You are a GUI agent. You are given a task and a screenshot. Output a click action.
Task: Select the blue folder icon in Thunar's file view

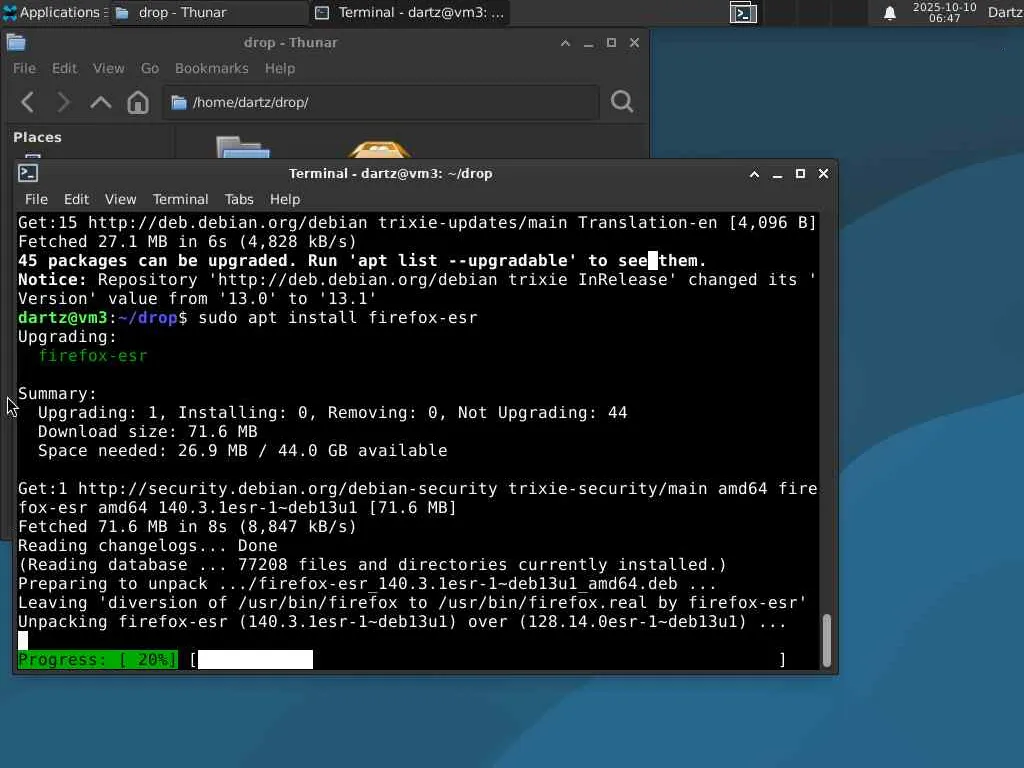point(242,148)
